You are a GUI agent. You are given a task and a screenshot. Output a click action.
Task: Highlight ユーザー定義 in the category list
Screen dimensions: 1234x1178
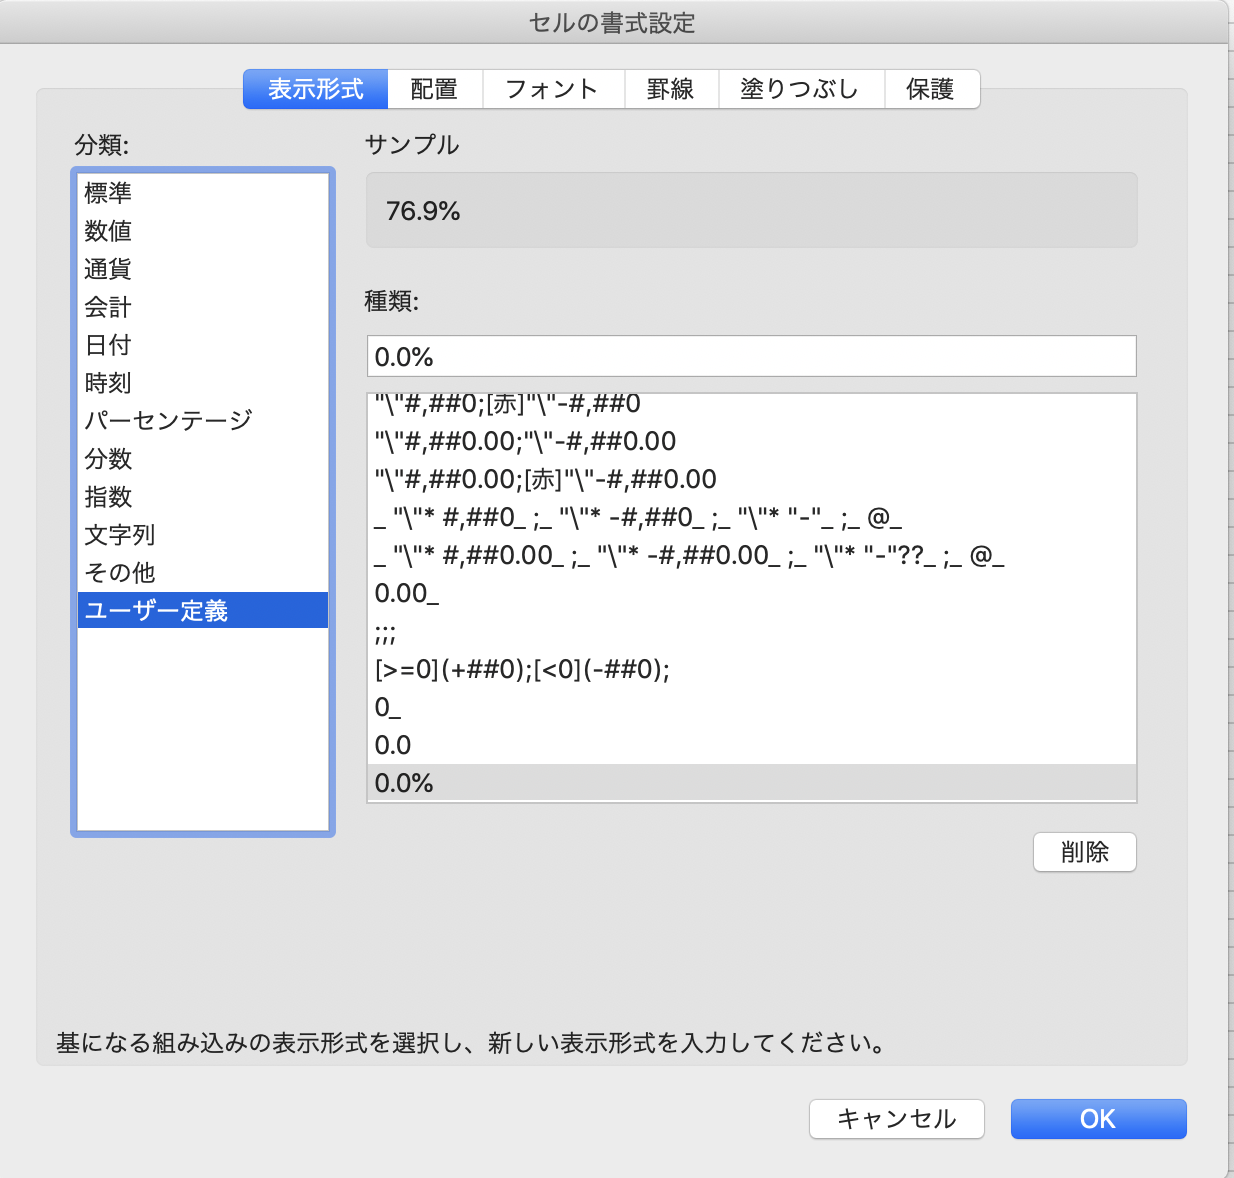(157, 610)
